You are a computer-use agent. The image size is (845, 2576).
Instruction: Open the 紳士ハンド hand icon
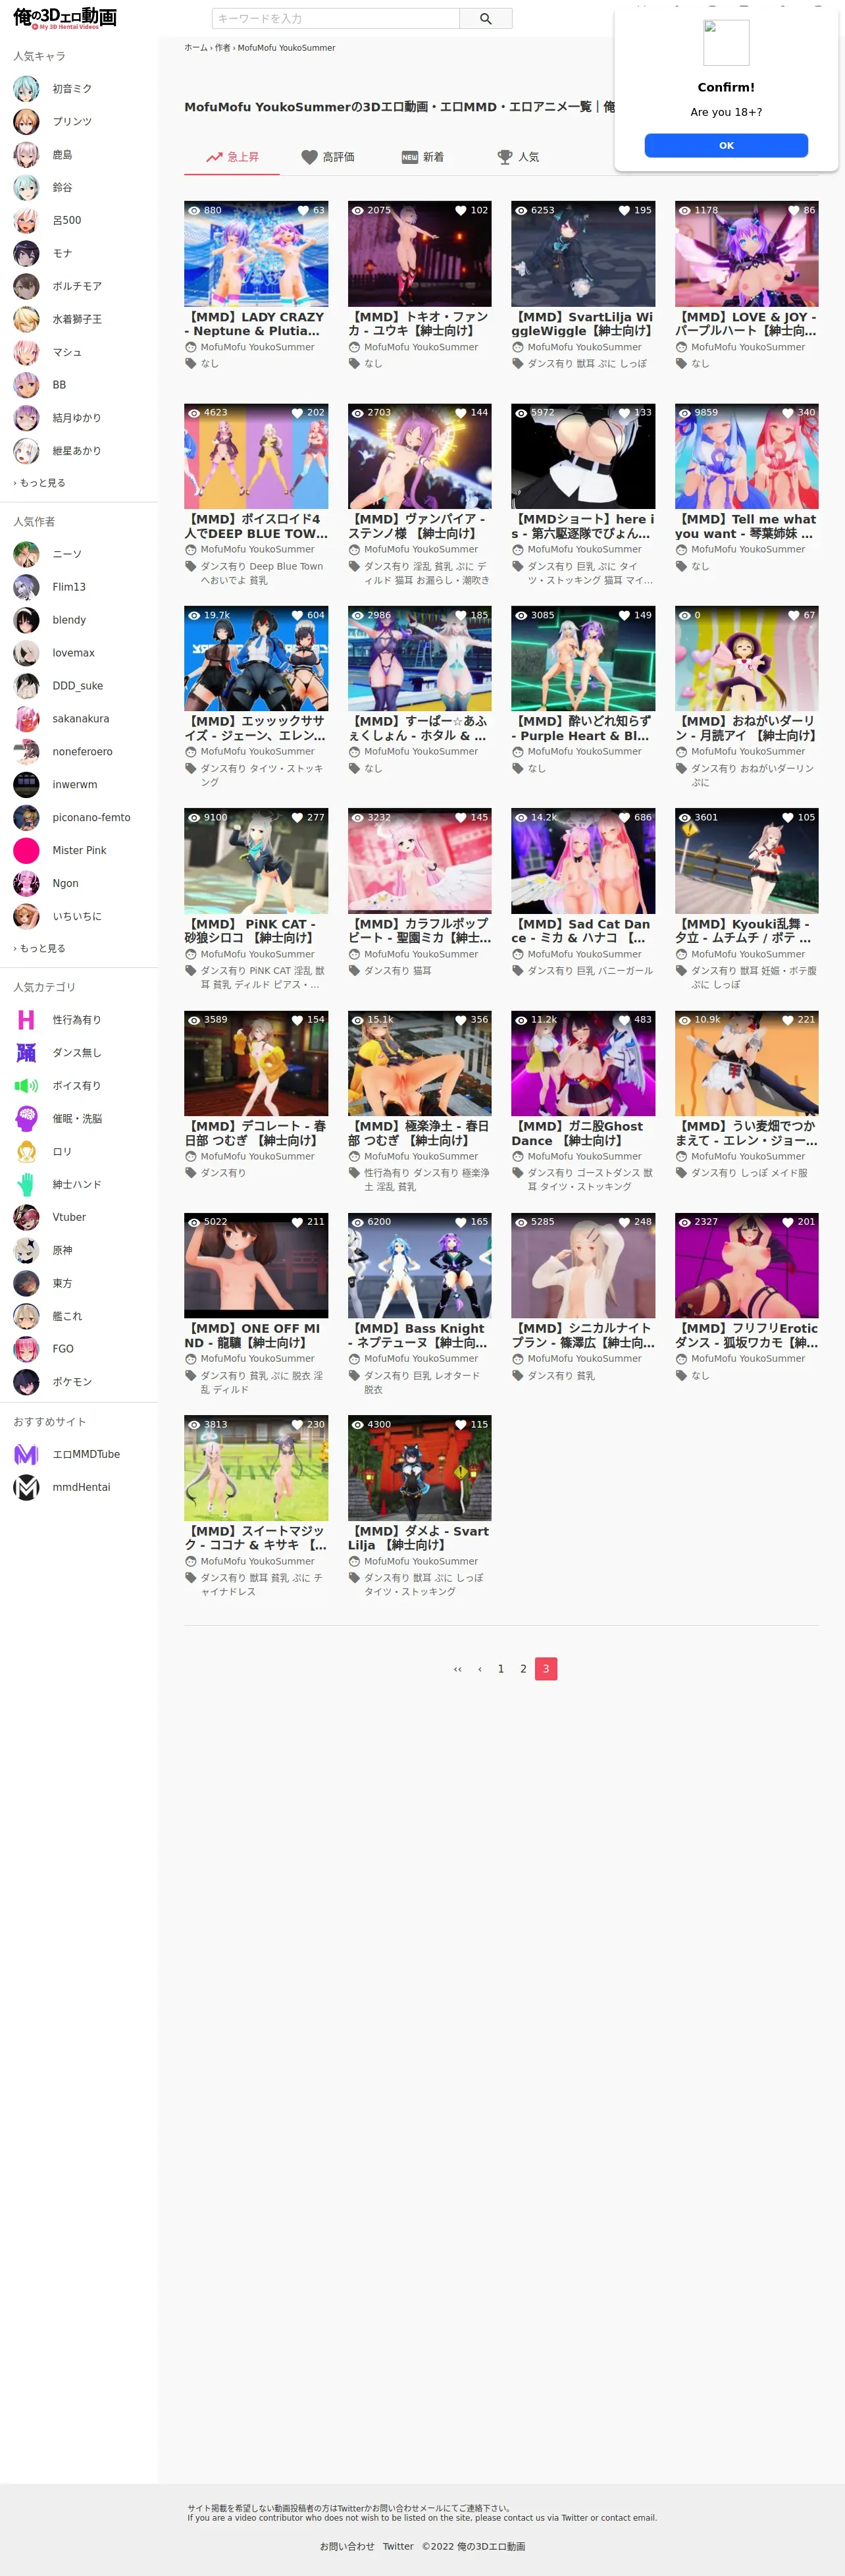pyautogui.click(x=26, y=1185)
